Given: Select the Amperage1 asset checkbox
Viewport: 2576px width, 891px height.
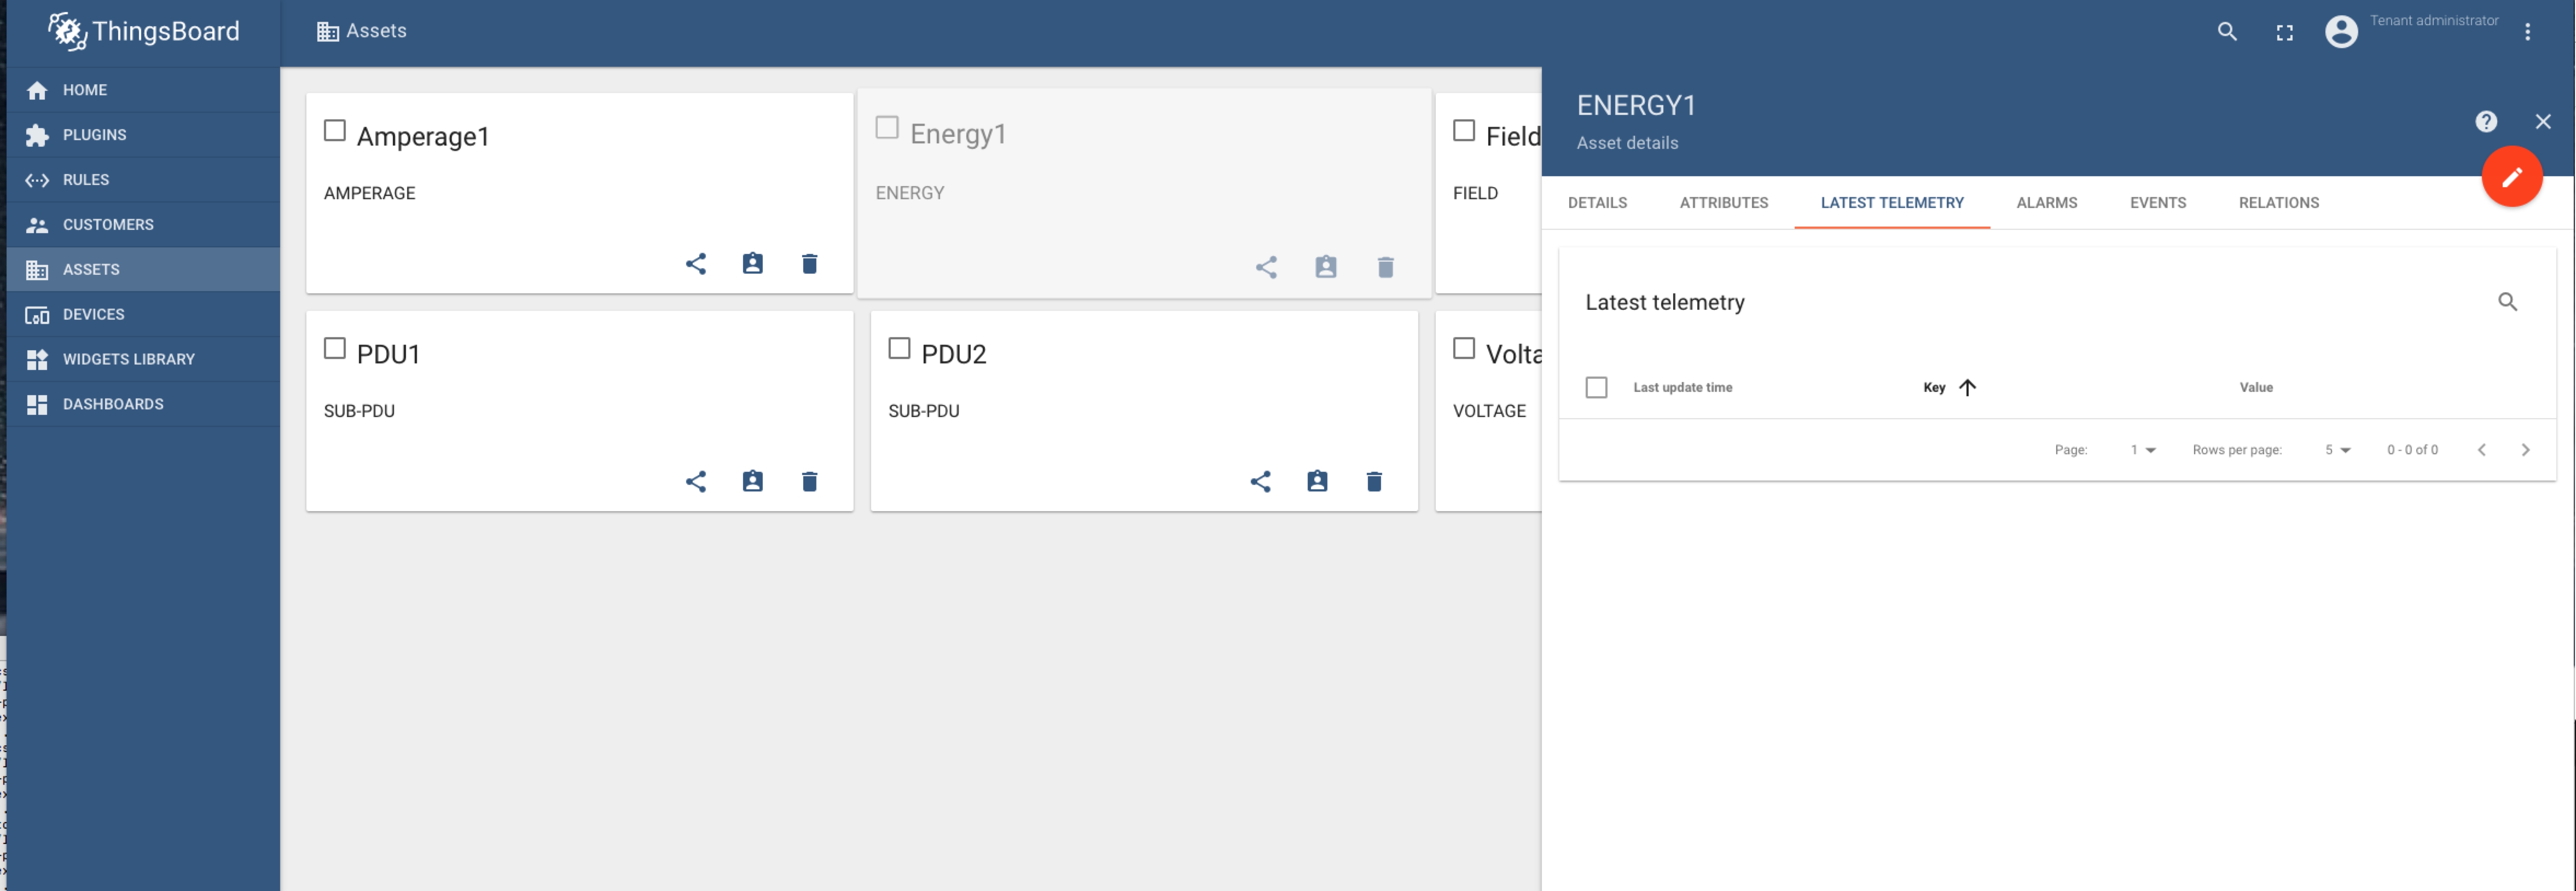Looking at the screenshot, I should pyautogui.click(x=334, y=129).
